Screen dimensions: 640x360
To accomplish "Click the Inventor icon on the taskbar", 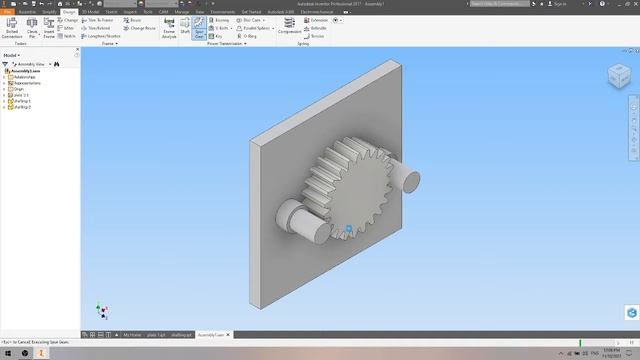I will coord(41,353).
